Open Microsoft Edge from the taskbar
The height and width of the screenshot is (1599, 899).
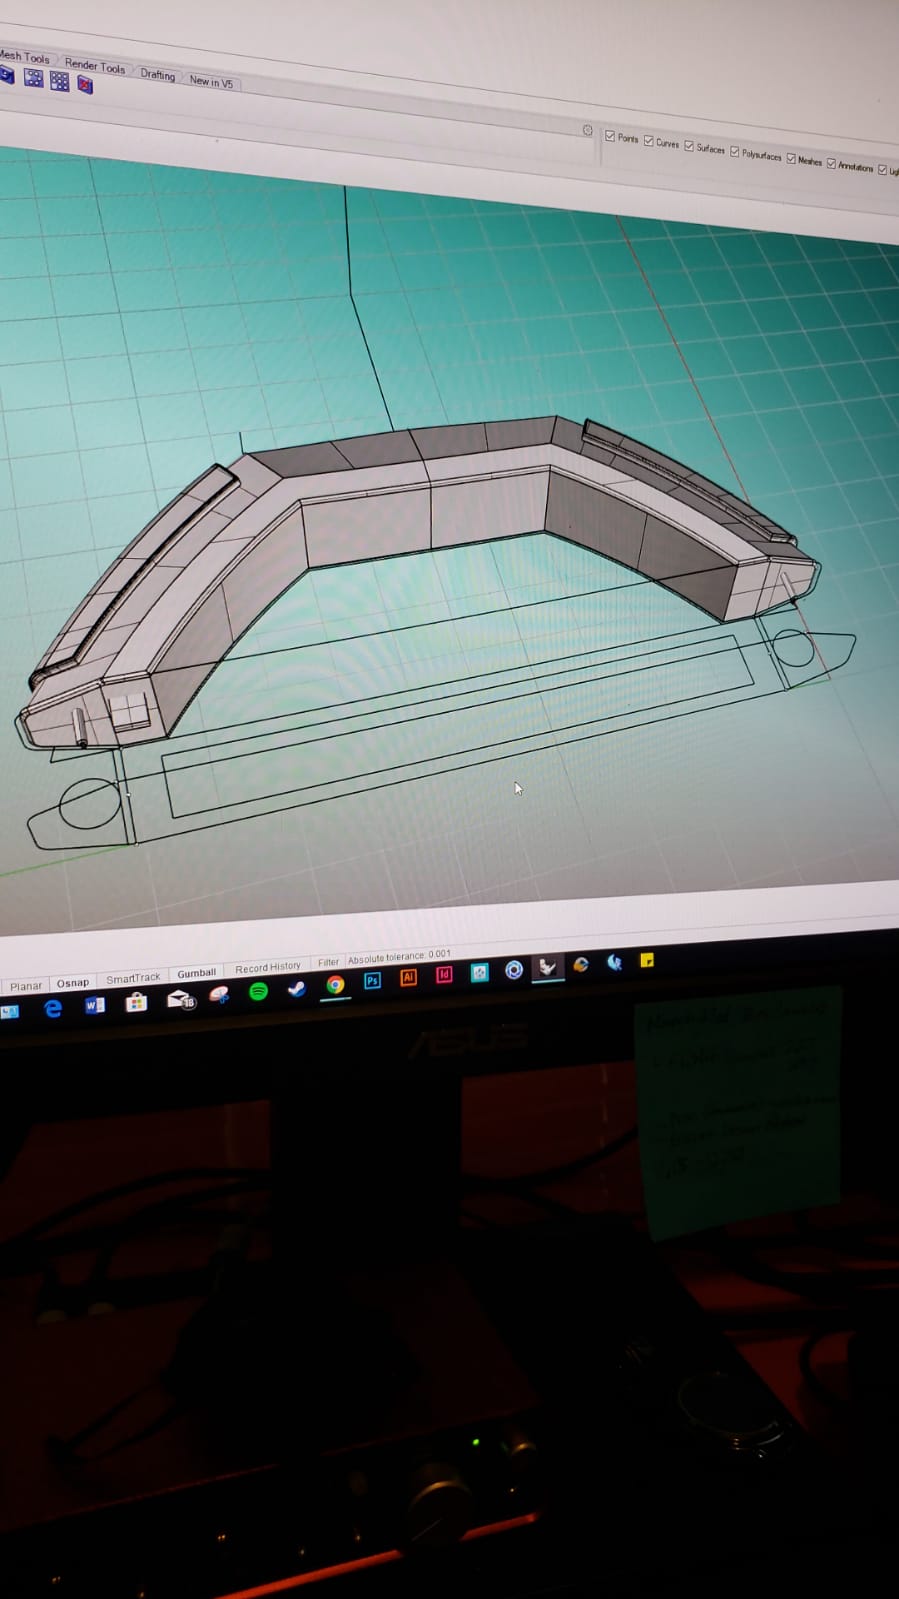tap(53, 1008)
